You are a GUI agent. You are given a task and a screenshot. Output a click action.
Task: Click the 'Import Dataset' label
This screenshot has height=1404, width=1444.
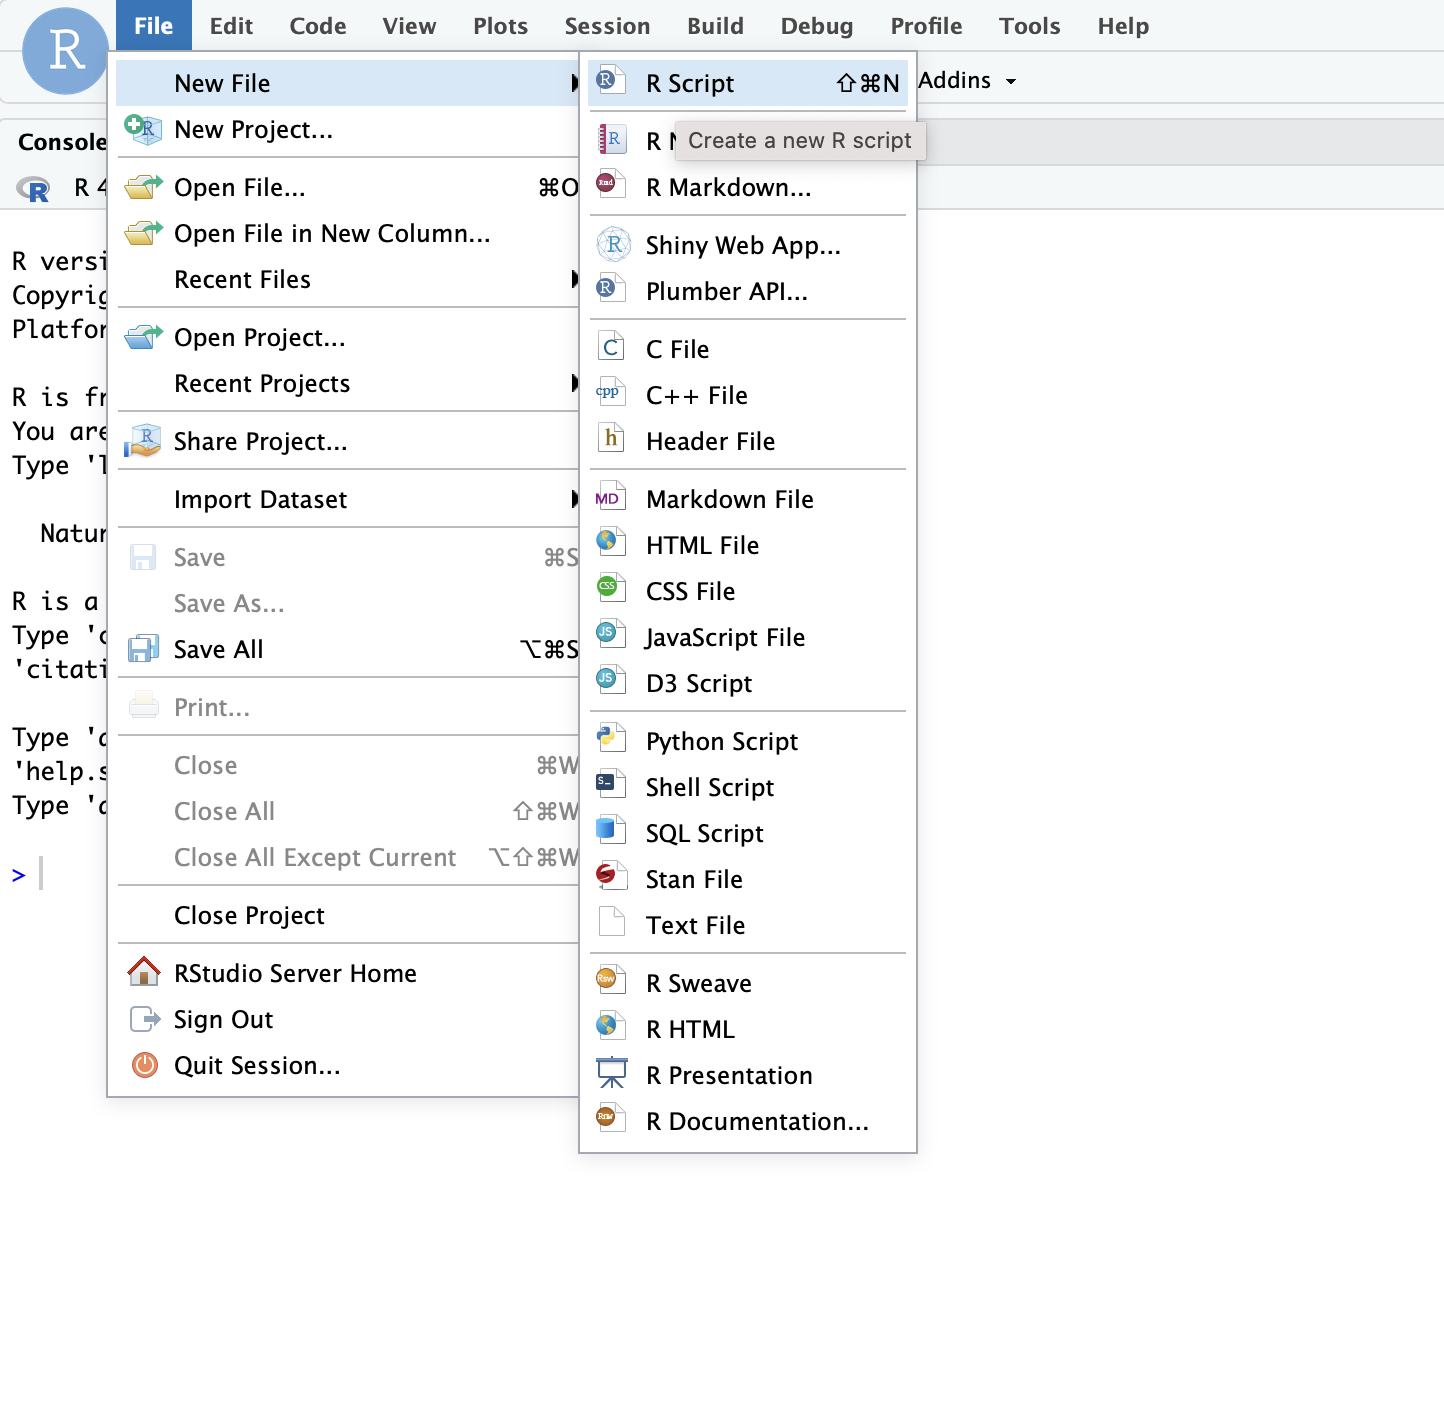pos(260,499)
